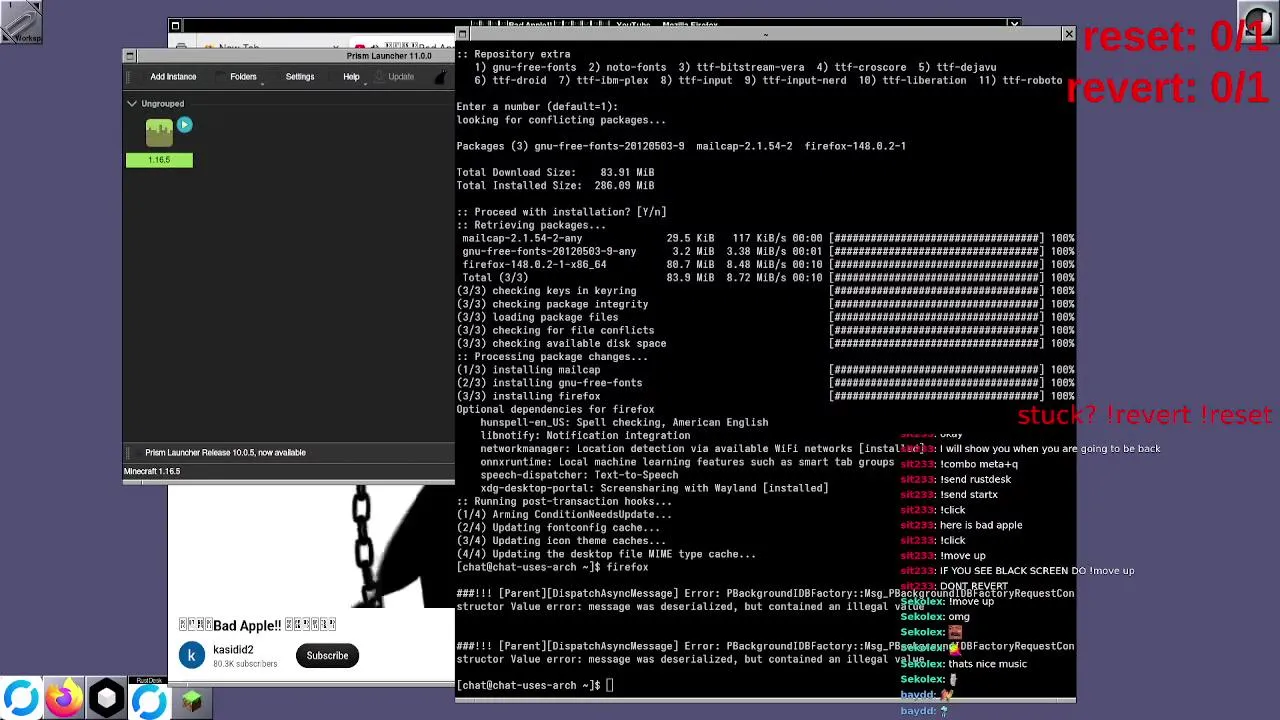Click the top-right desktop tray icon

click(x=1260, y=22)
